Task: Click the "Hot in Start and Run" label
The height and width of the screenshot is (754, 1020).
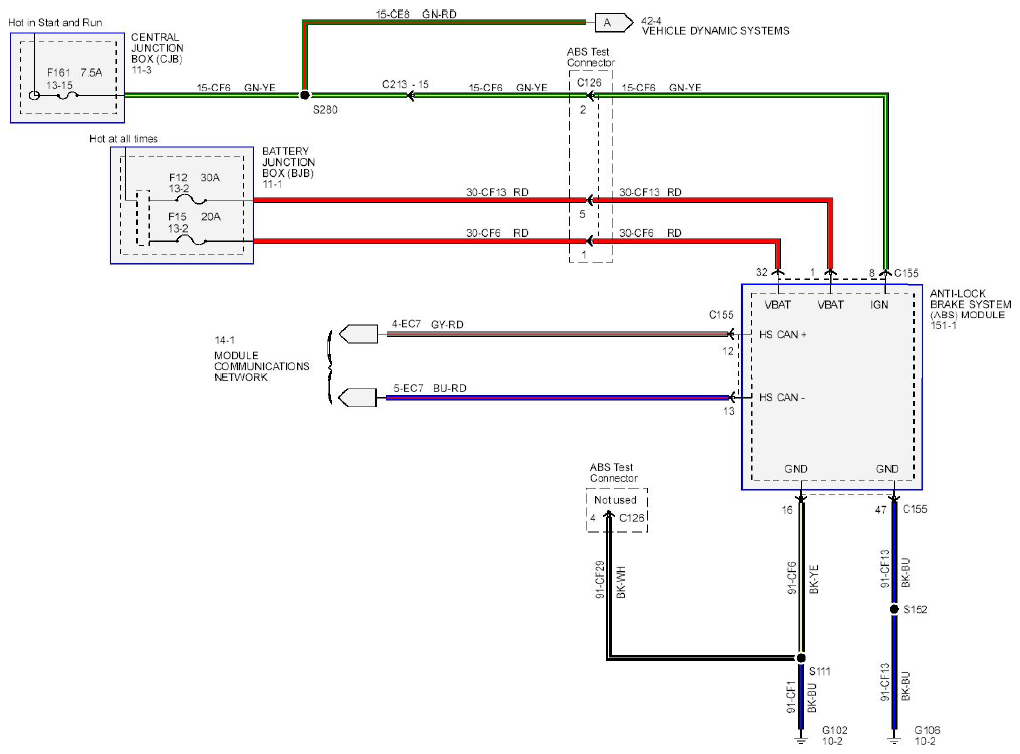Action: [x=55, y=23]
